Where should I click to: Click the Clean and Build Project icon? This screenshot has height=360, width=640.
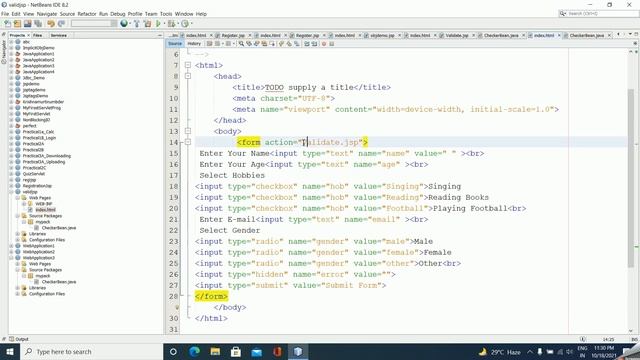(x=147, y=24)
